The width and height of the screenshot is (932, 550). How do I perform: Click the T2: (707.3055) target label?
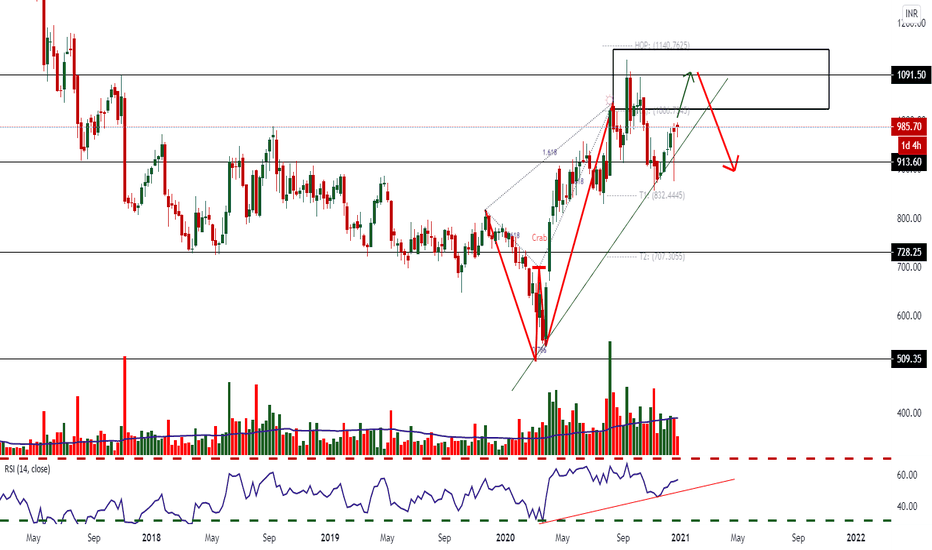pos(662,257)
